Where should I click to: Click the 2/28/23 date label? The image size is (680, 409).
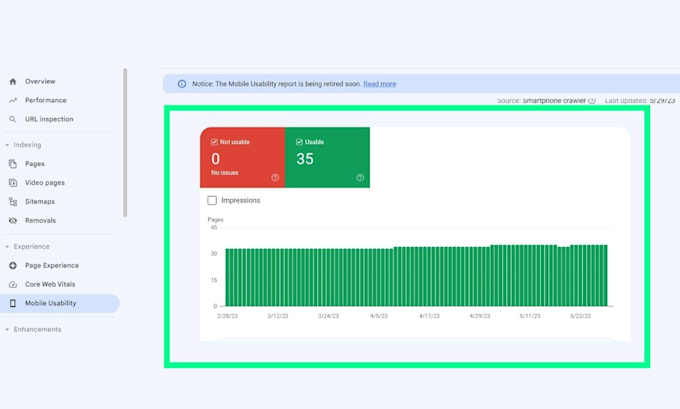point(227,316)
